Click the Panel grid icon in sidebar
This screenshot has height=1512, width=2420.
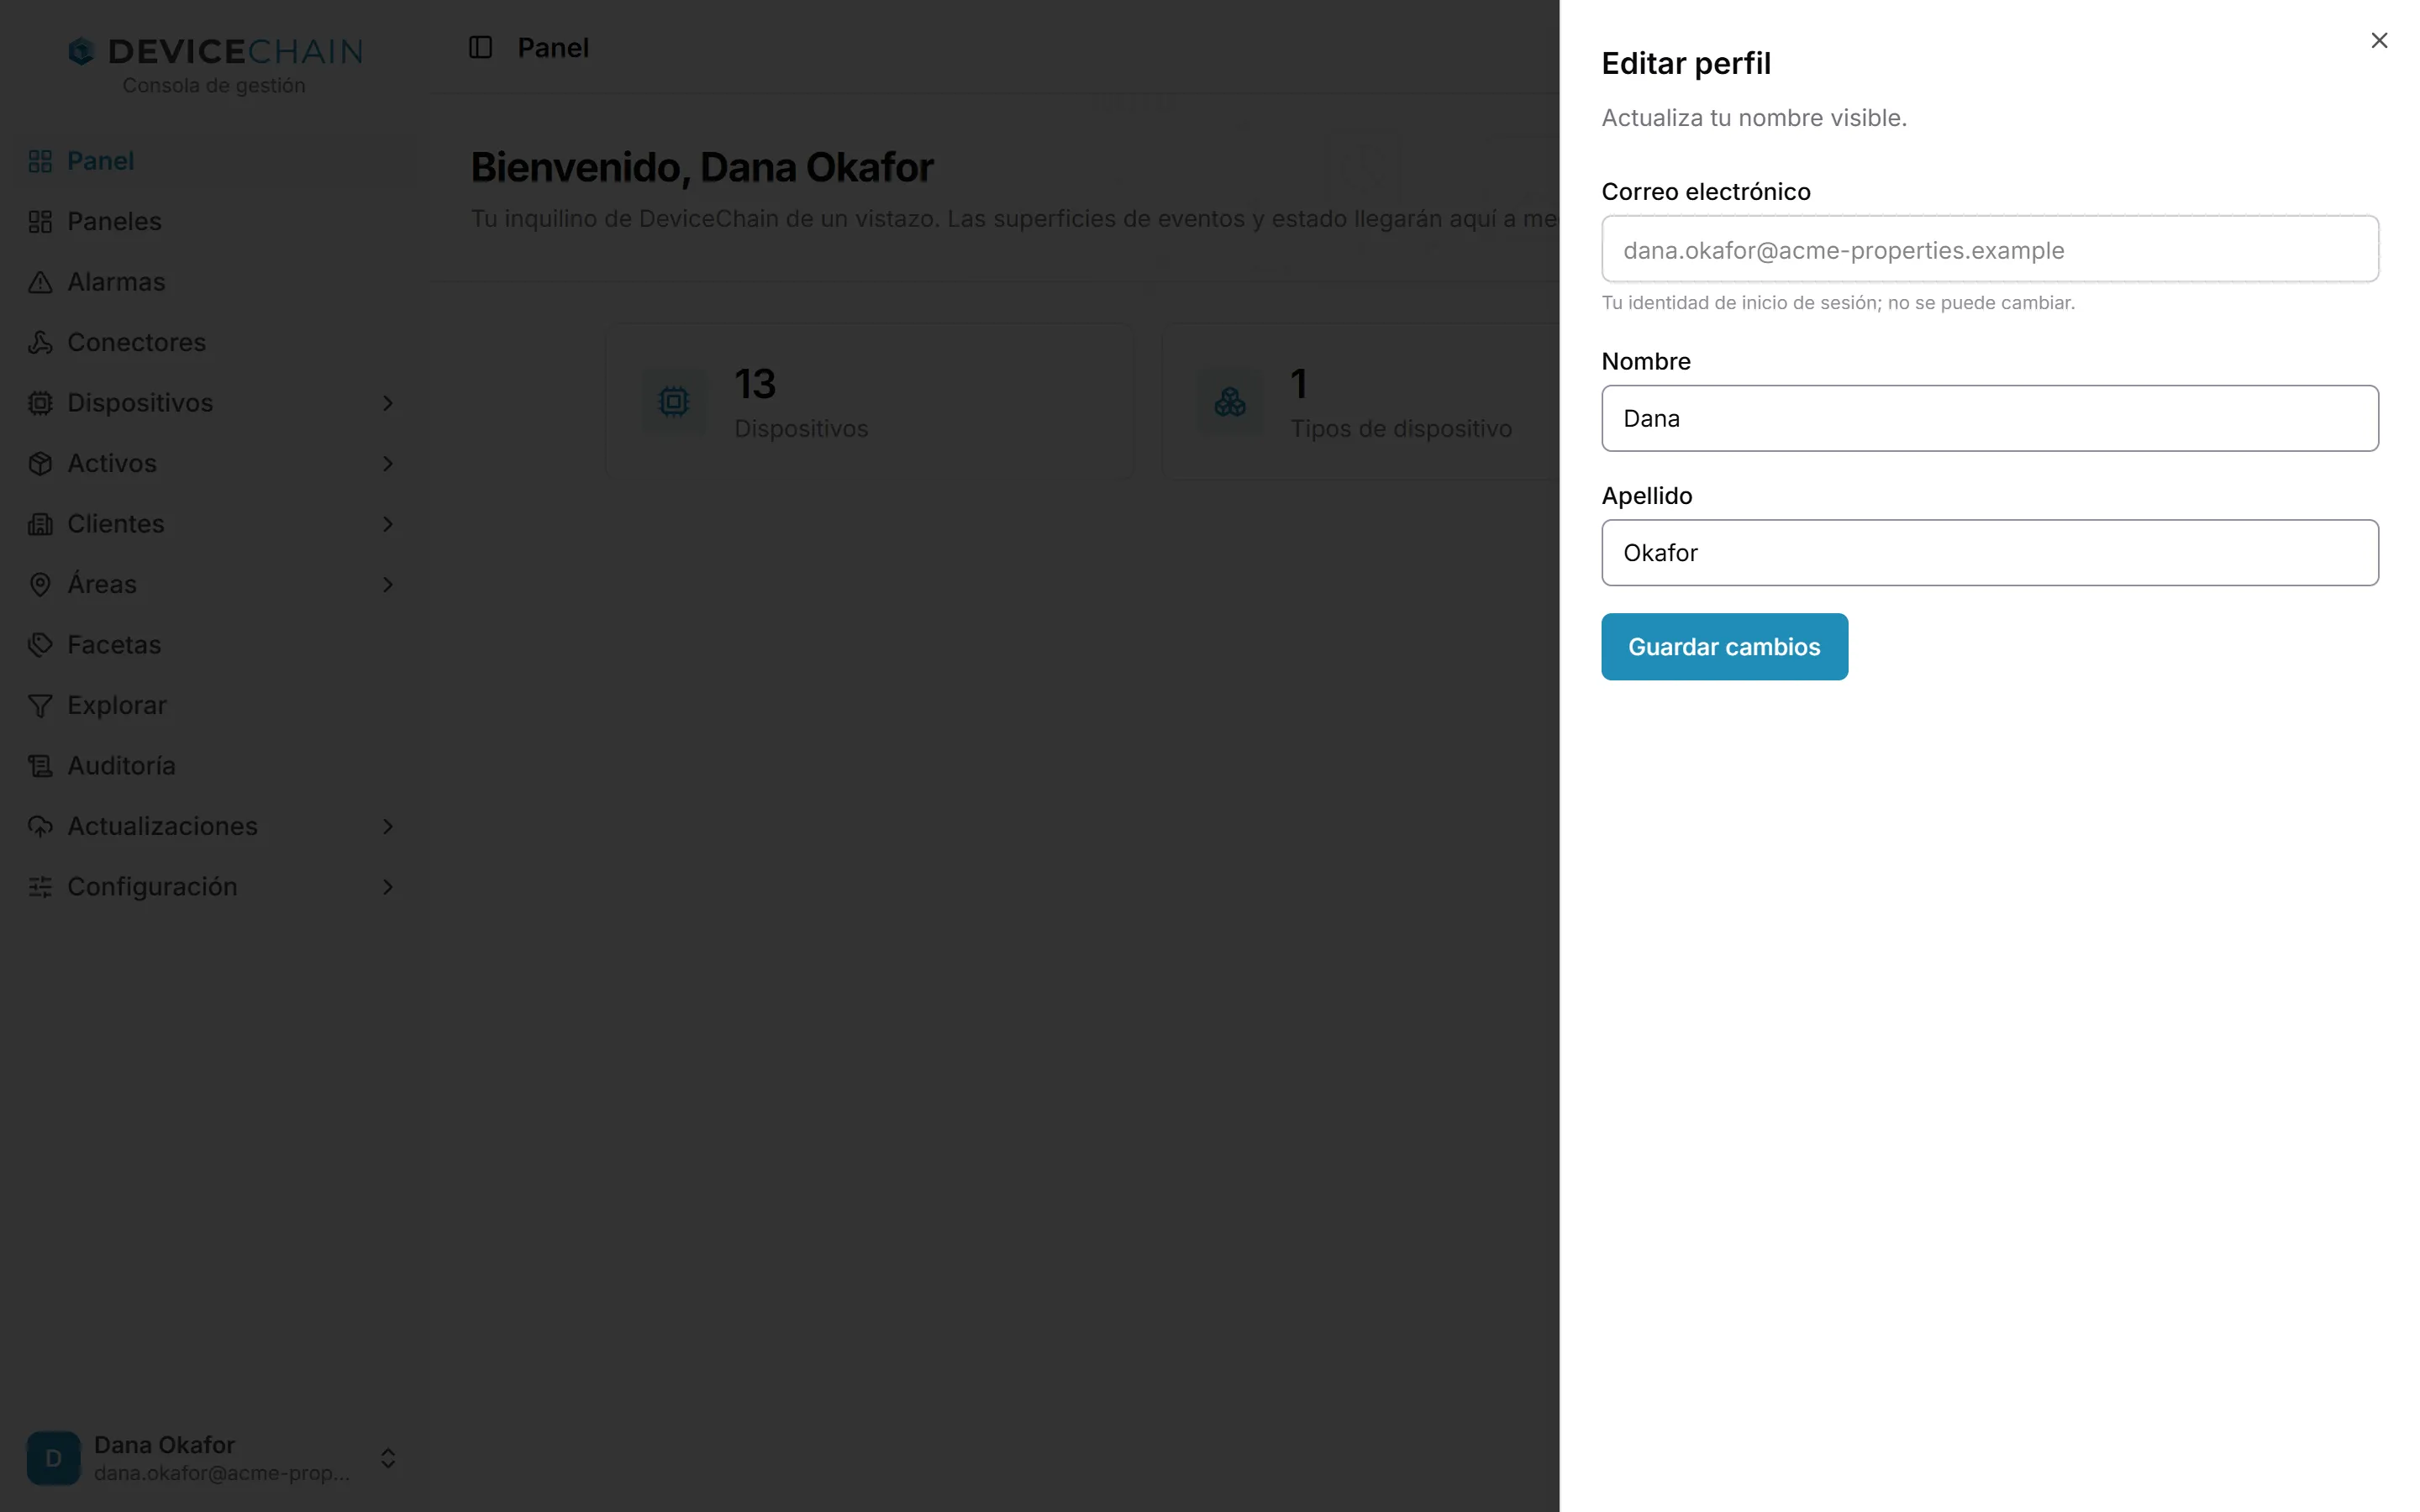(x=40, y=161)
